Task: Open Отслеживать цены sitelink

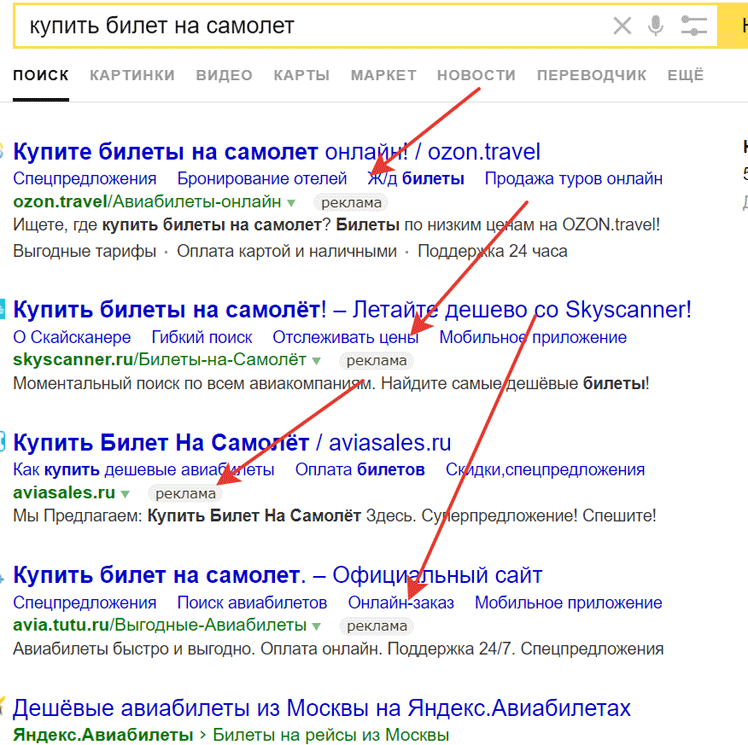Action: pyautogui.click(x=345, y=337)
